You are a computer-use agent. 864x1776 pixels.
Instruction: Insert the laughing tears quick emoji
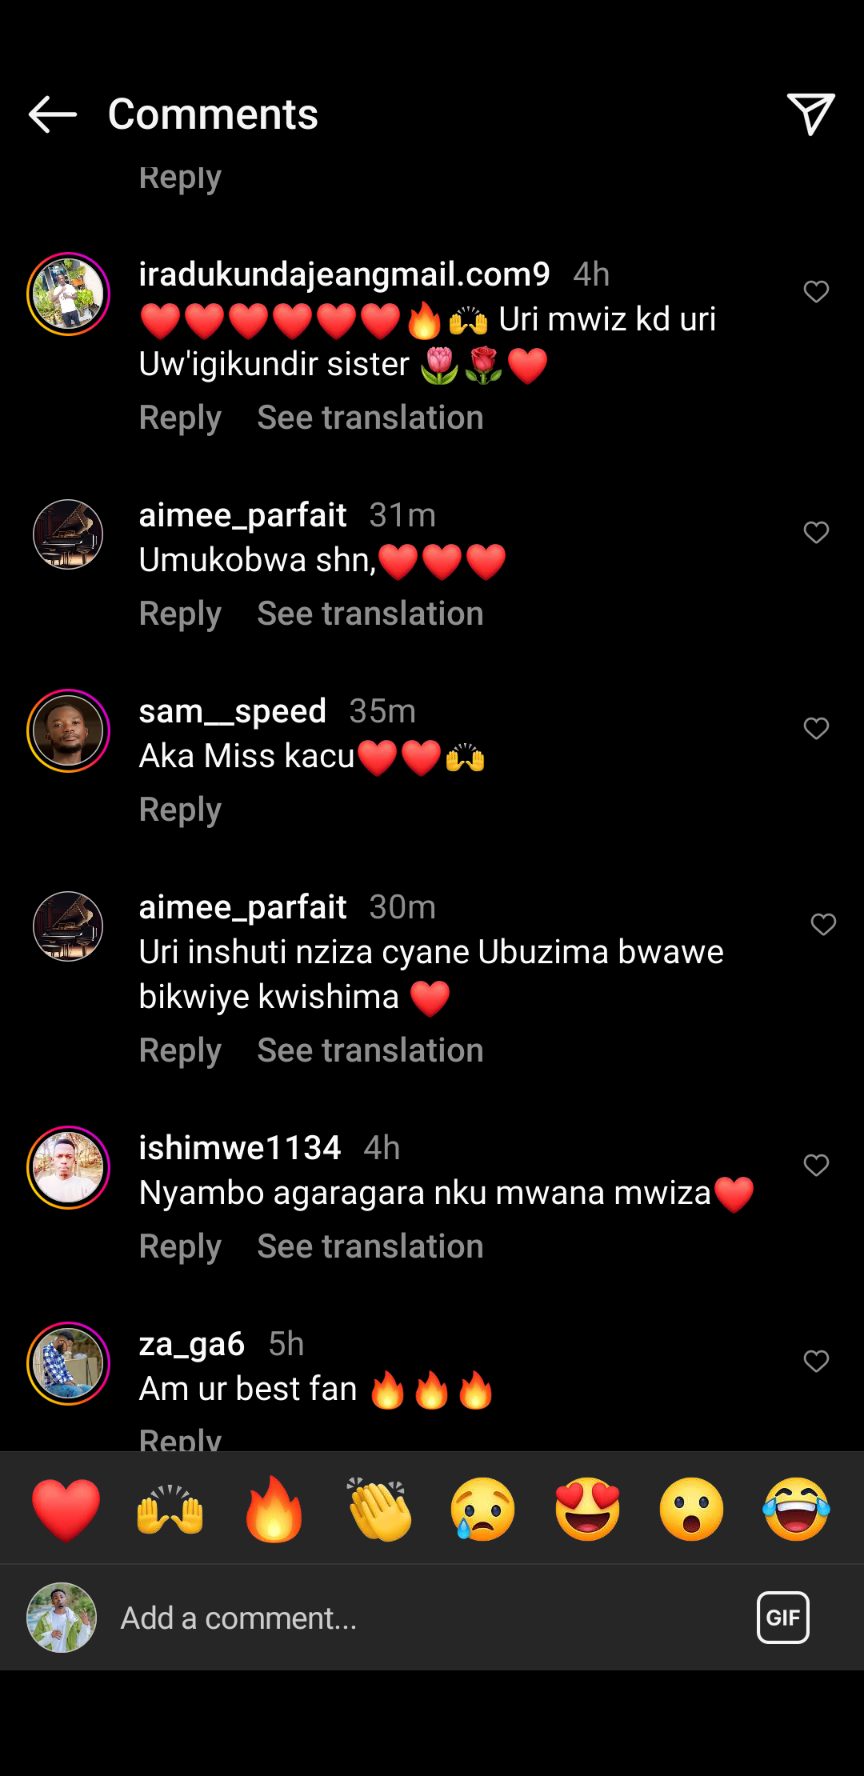(x=796, y=1509)
